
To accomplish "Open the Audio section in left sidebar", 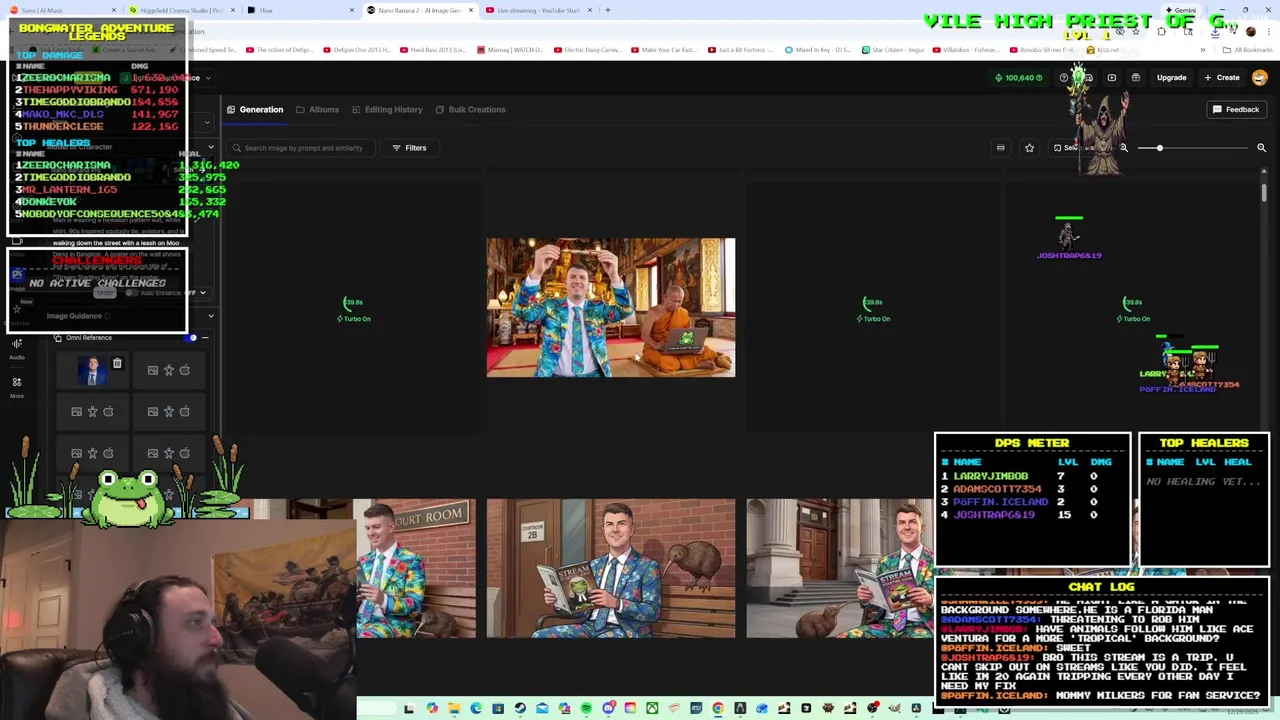I will coord(17,349).
